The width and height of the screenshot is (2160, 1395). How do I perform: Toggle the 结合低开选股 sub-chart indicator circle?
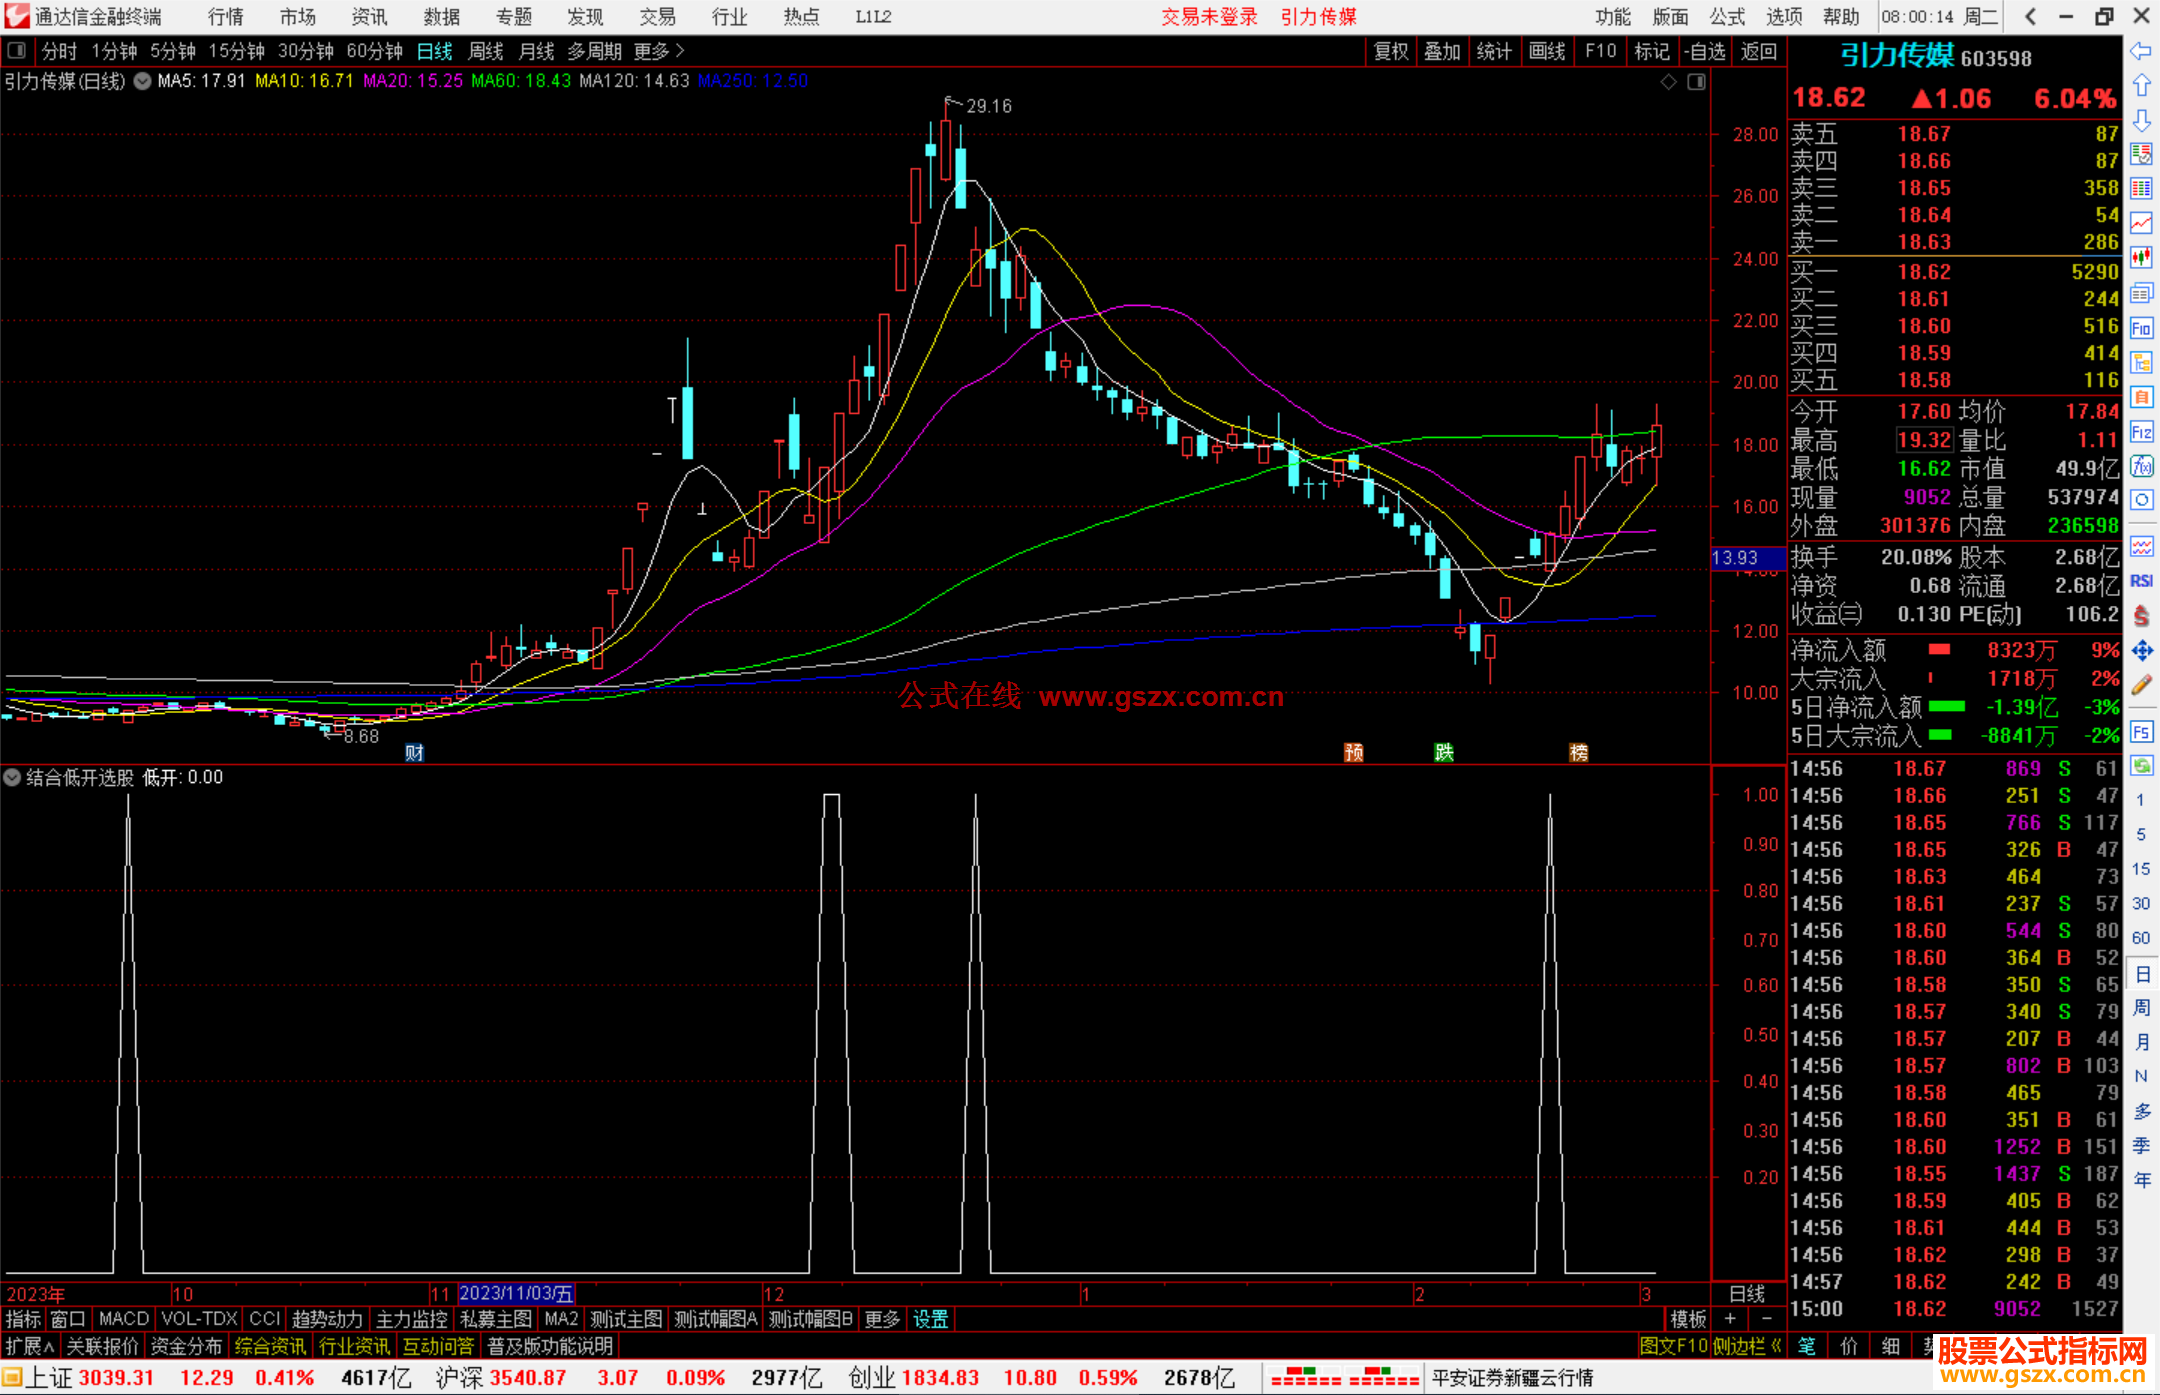pos(12,777)
